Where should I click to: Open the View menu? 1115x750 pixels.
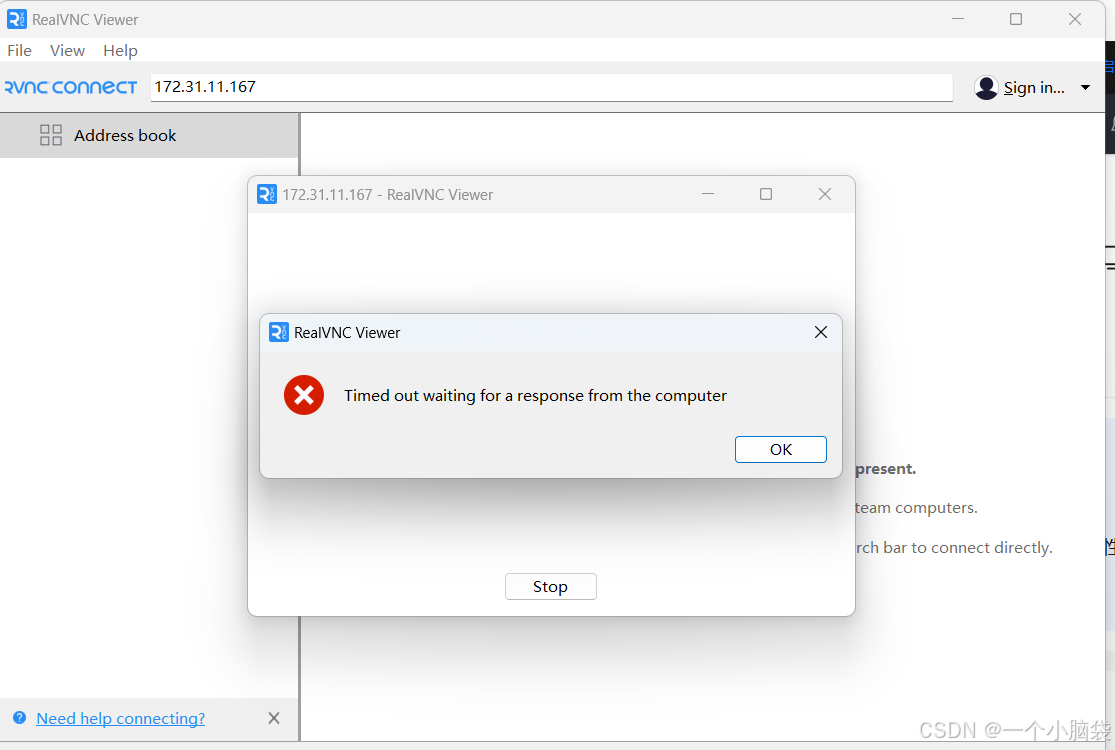click(68, 50)
